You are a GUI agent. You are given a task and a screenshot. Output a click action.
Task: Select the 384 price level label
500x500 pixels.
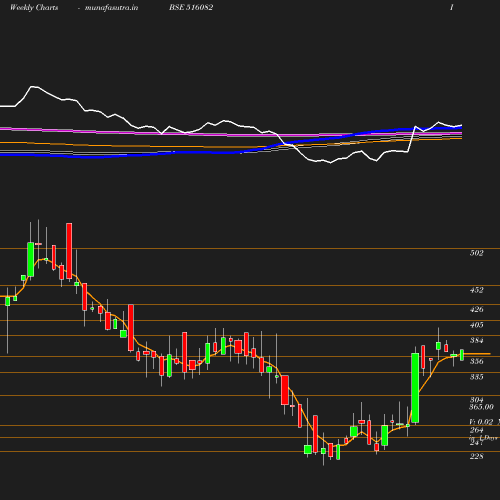(x=476, y=340)
